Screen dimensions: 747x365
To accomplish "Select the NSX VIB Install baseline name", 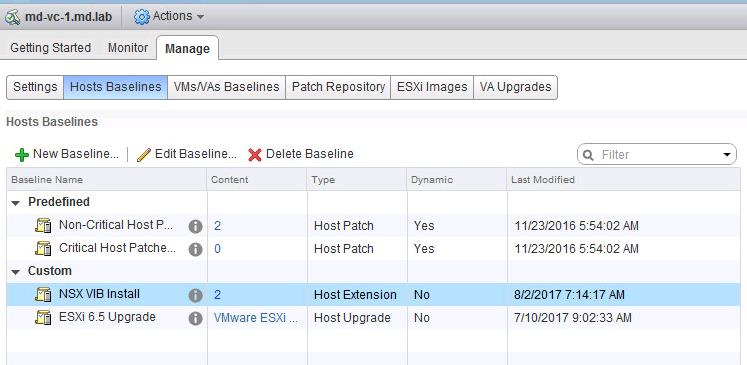I will [x=99, y=294].
